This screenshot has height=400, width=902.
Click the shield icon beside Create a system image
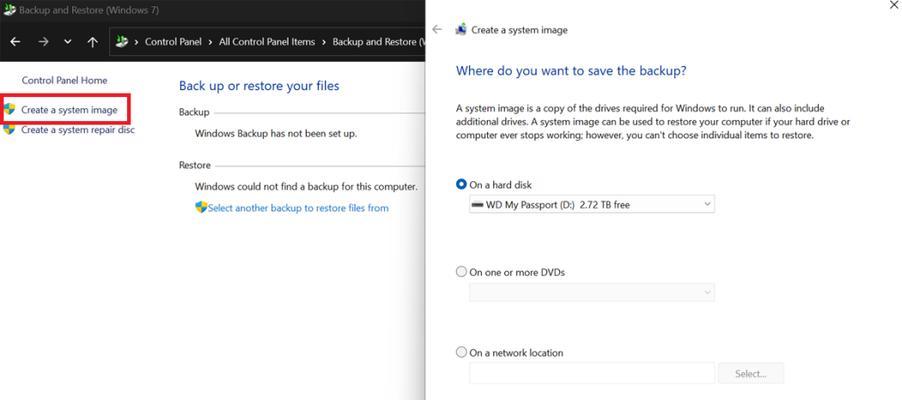point(9,109)
